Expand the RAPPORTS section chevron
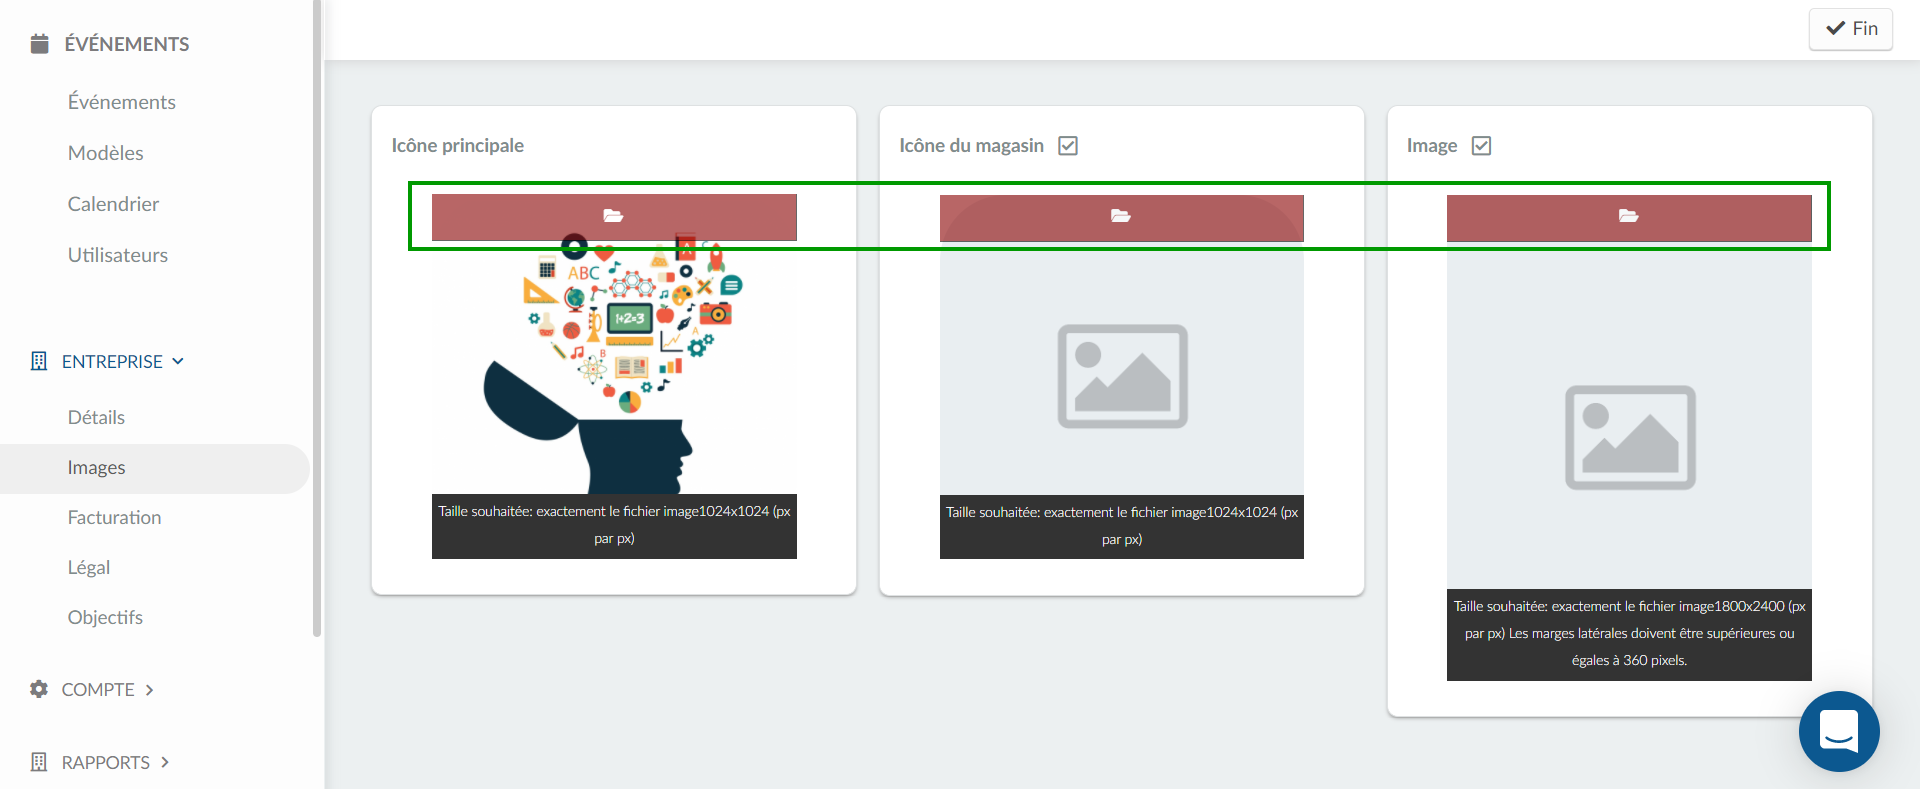 coord(165,762)
